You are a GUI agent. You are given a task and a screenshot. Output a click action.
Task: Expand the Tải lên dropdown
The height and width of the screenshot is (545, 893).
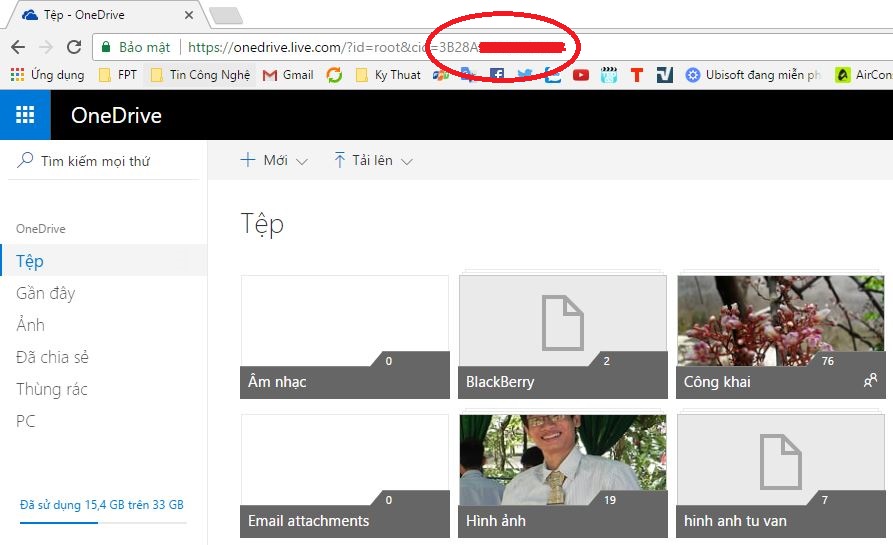pyautogui.click(x=373, y=161)
